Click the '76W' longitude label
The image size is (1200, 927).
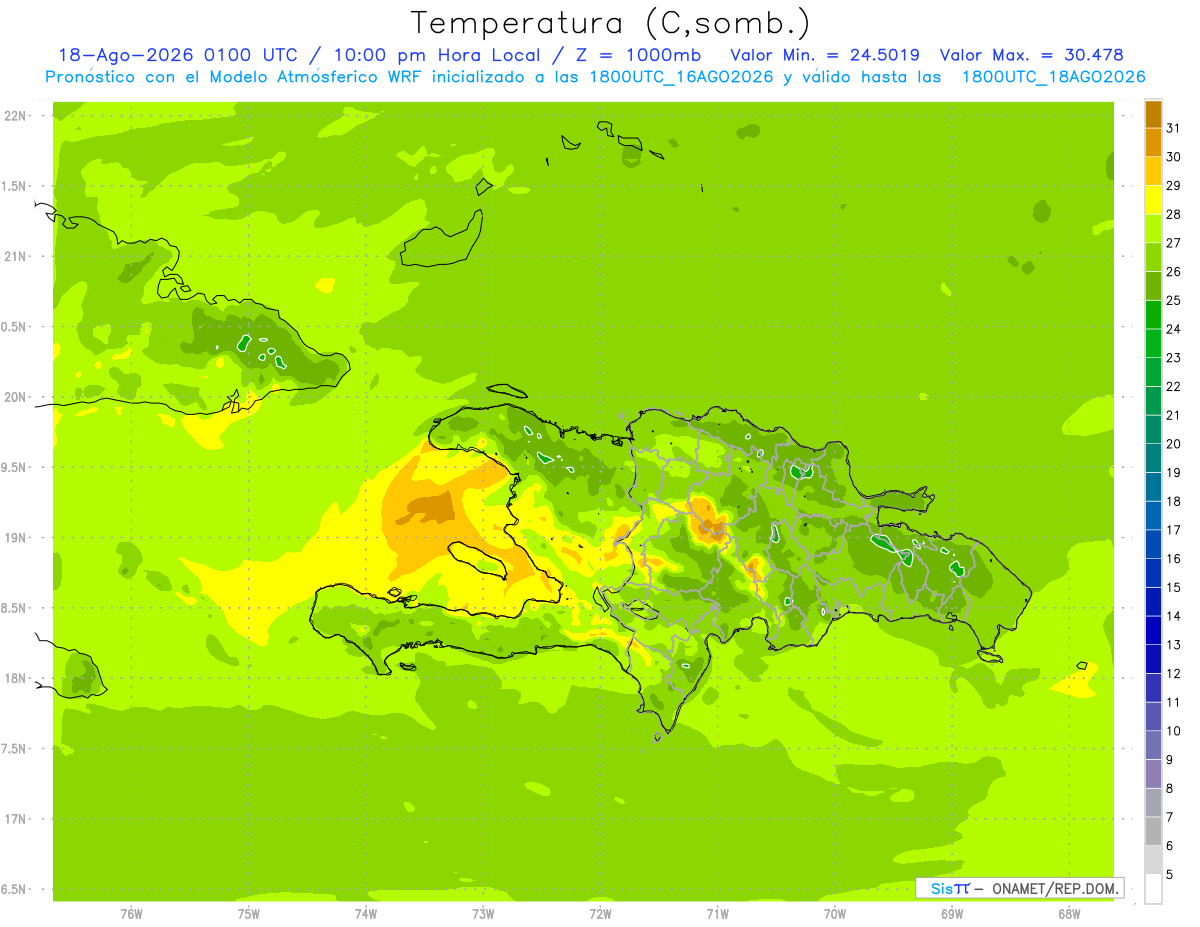tap(131, 914)
